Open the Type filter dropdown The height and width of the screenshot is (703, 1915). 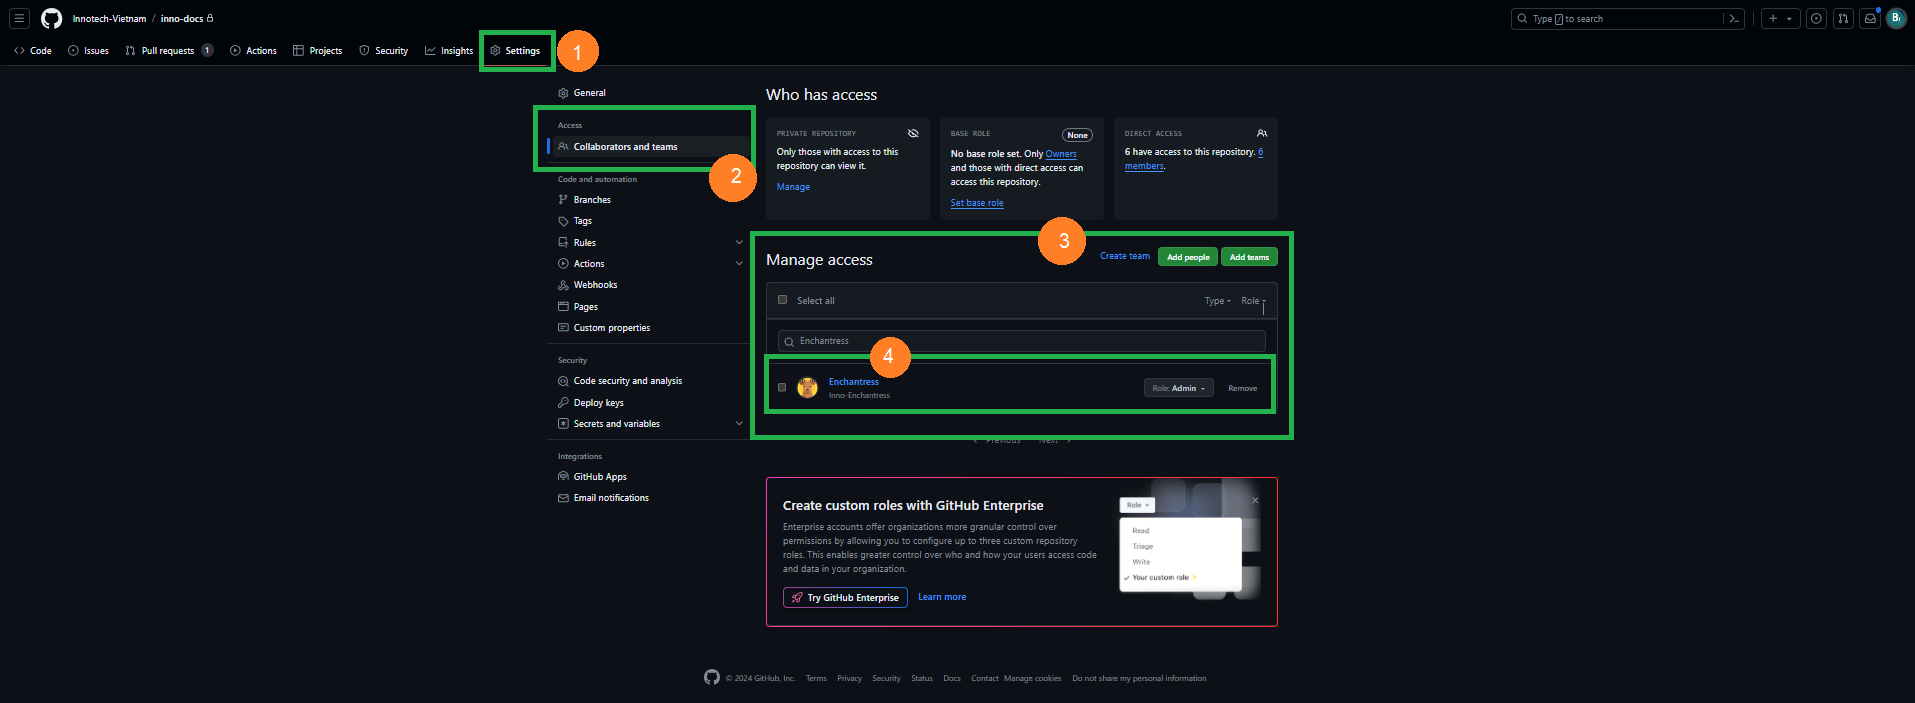coord(1217,301)
